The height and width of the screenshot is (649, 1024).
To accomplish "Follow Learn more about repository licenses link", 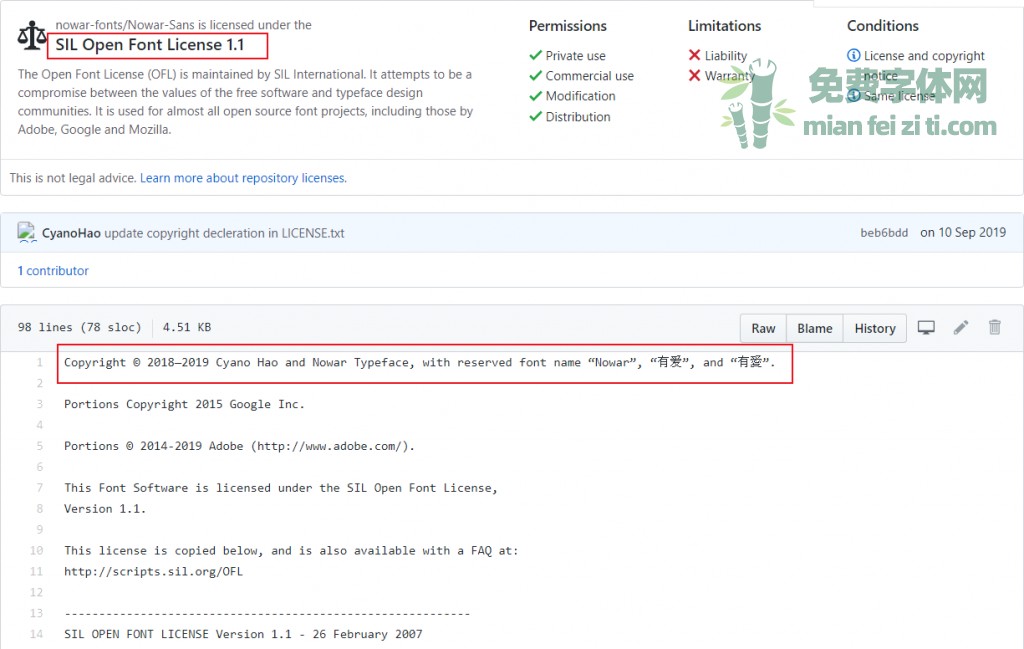I will point(243,178).
